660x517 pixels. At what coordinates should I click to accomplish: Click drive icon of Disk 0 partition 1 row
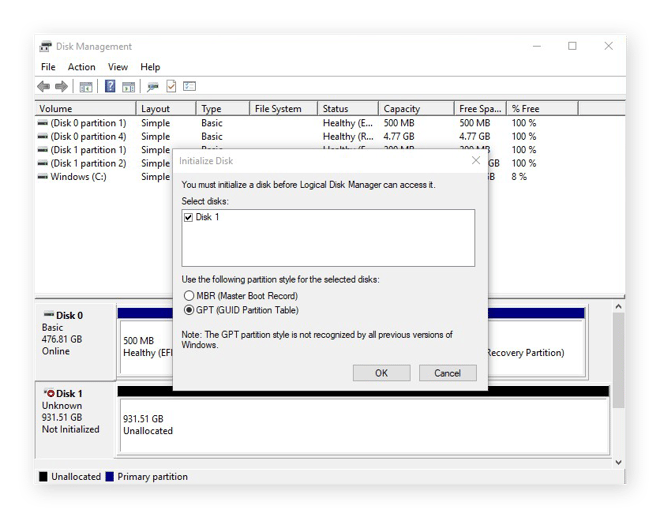pos(43,123)
